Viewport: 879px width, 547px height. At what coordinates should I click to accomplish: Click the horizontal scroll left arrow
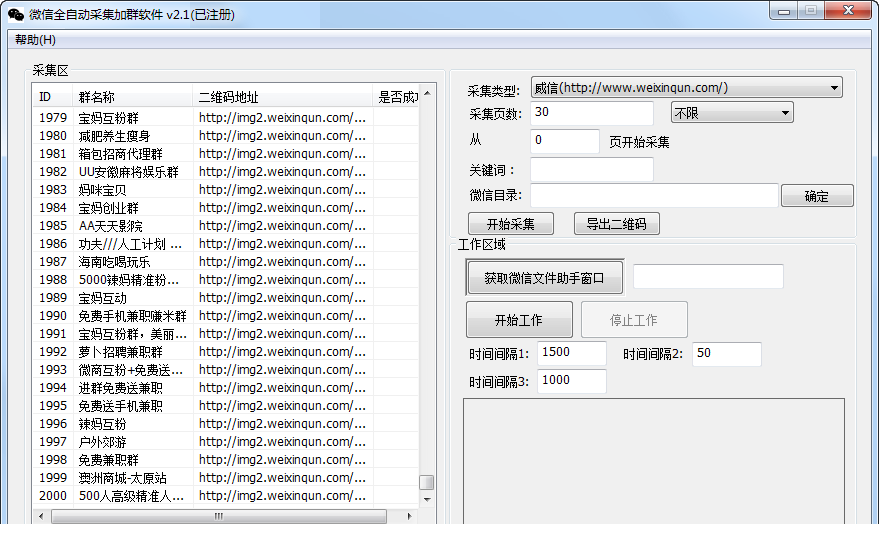pyautogui.click(x=40, y=516)
